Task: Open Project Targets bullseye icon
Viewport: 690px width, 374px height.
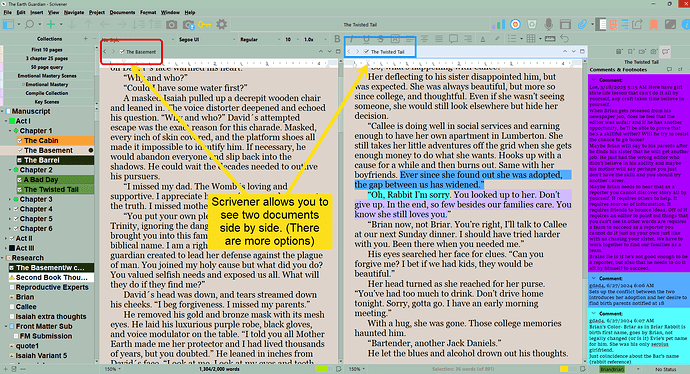Action: 515,25
